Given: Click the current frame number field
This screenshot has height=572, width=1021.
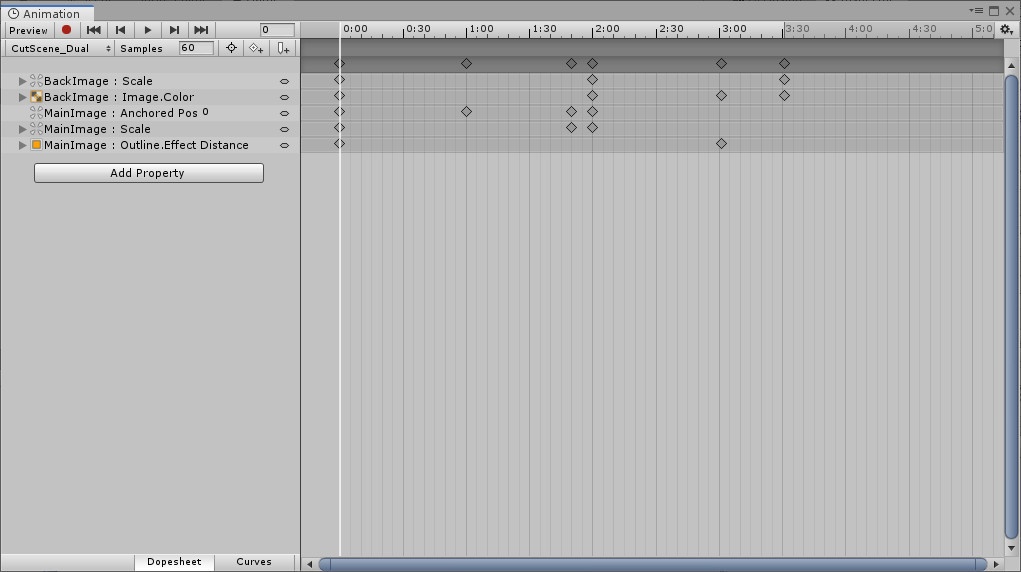Looking at the screenshot, I should (277, 29).
